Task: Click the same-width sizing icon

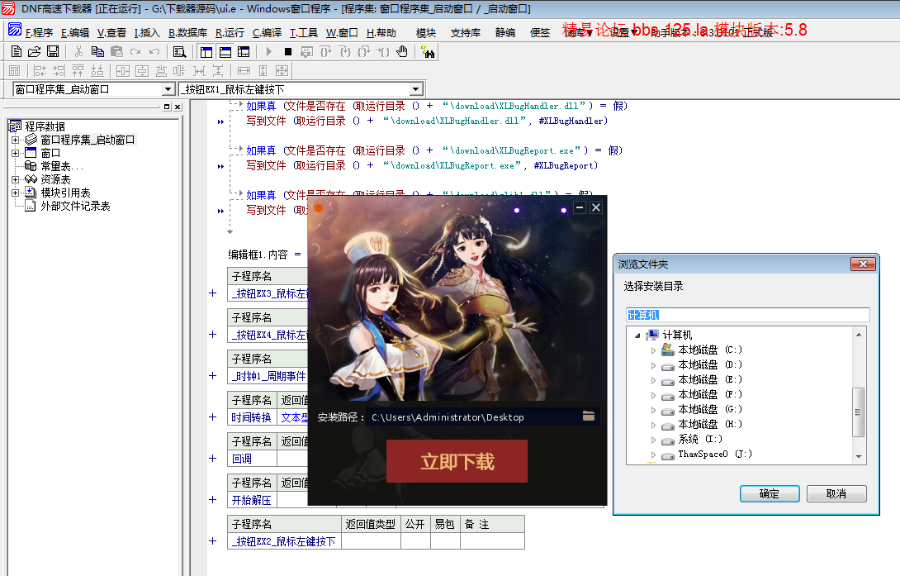Action: (x=244, y=71)
